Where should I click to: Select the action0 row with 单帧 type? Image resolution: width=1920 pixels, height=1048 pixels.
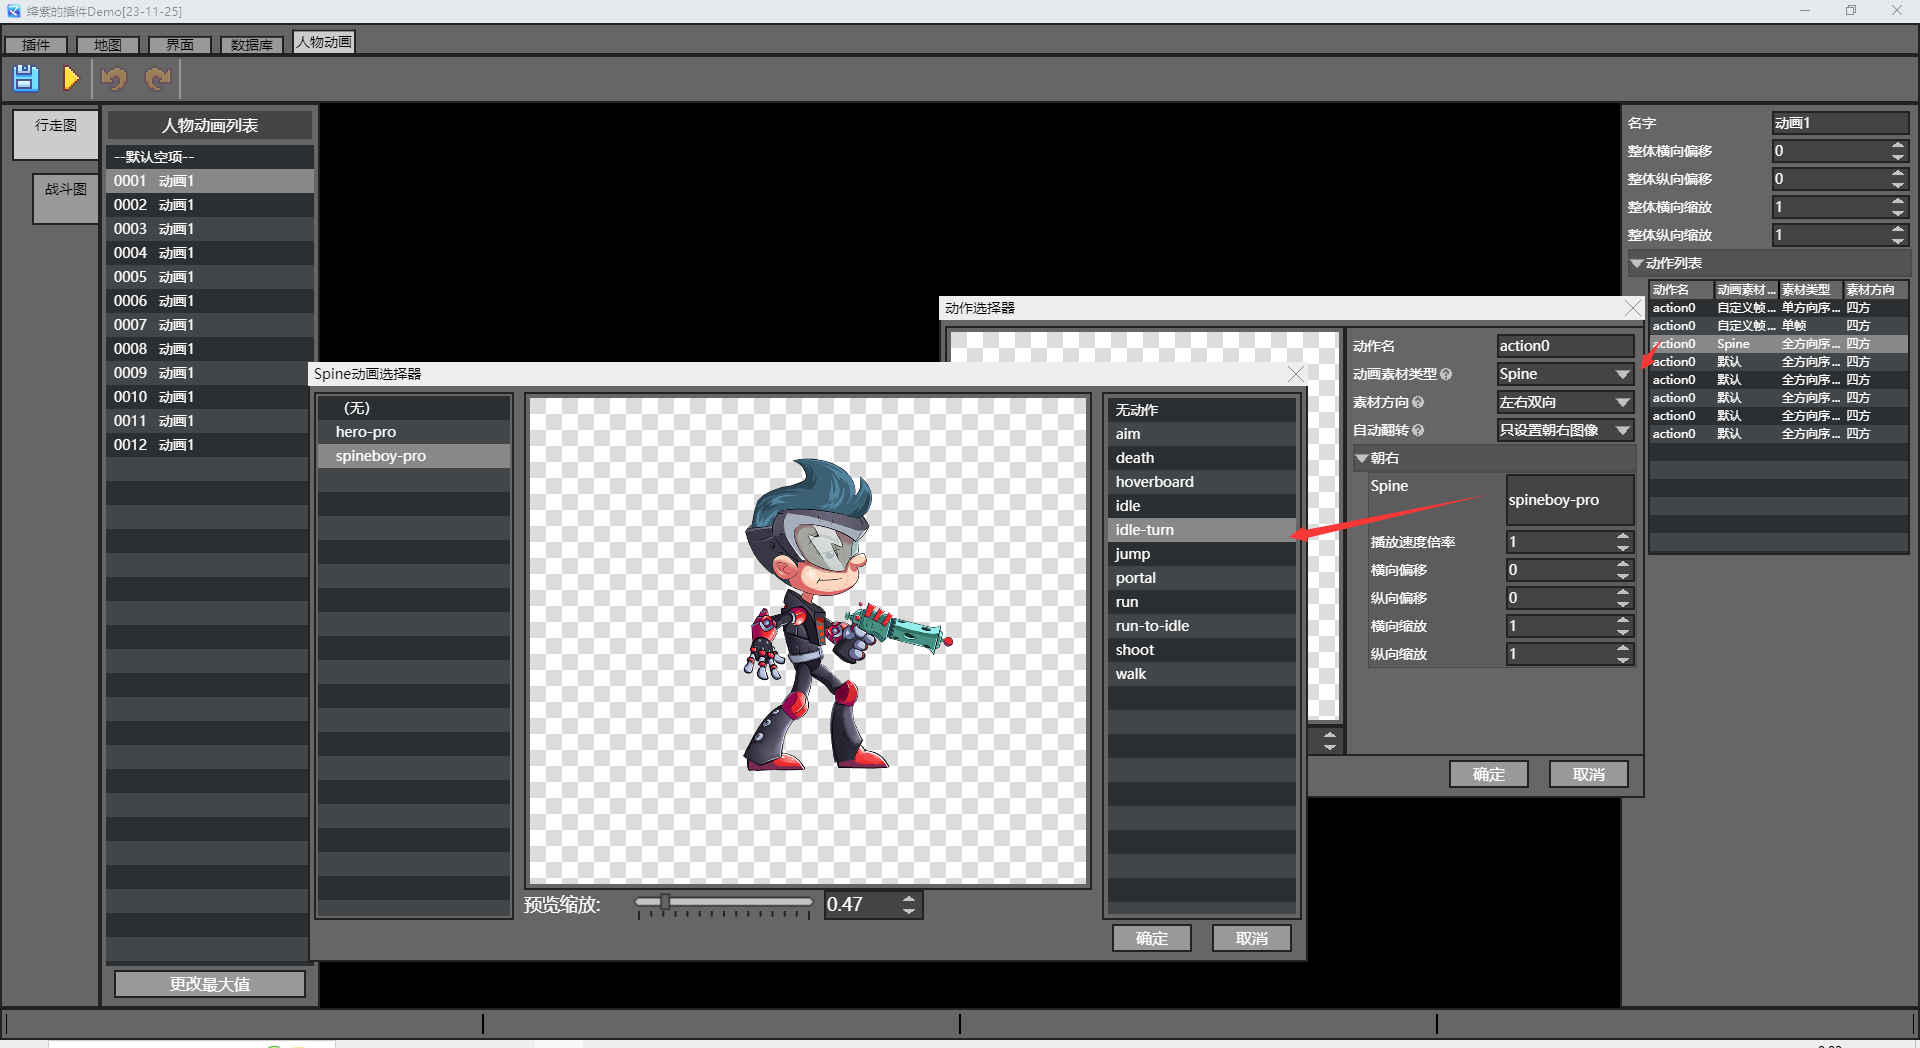coord(1778,326)
